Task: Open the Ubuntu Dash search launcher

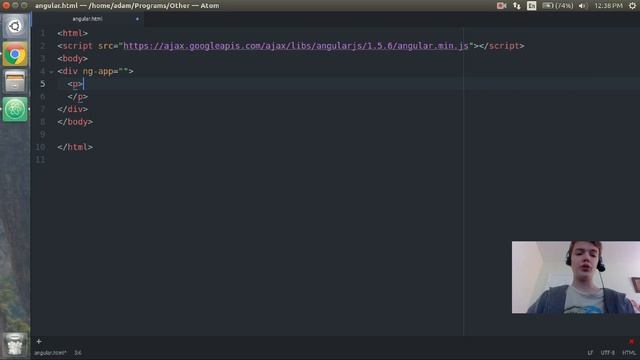Action: pyautogui.click(x=15, y=27)
